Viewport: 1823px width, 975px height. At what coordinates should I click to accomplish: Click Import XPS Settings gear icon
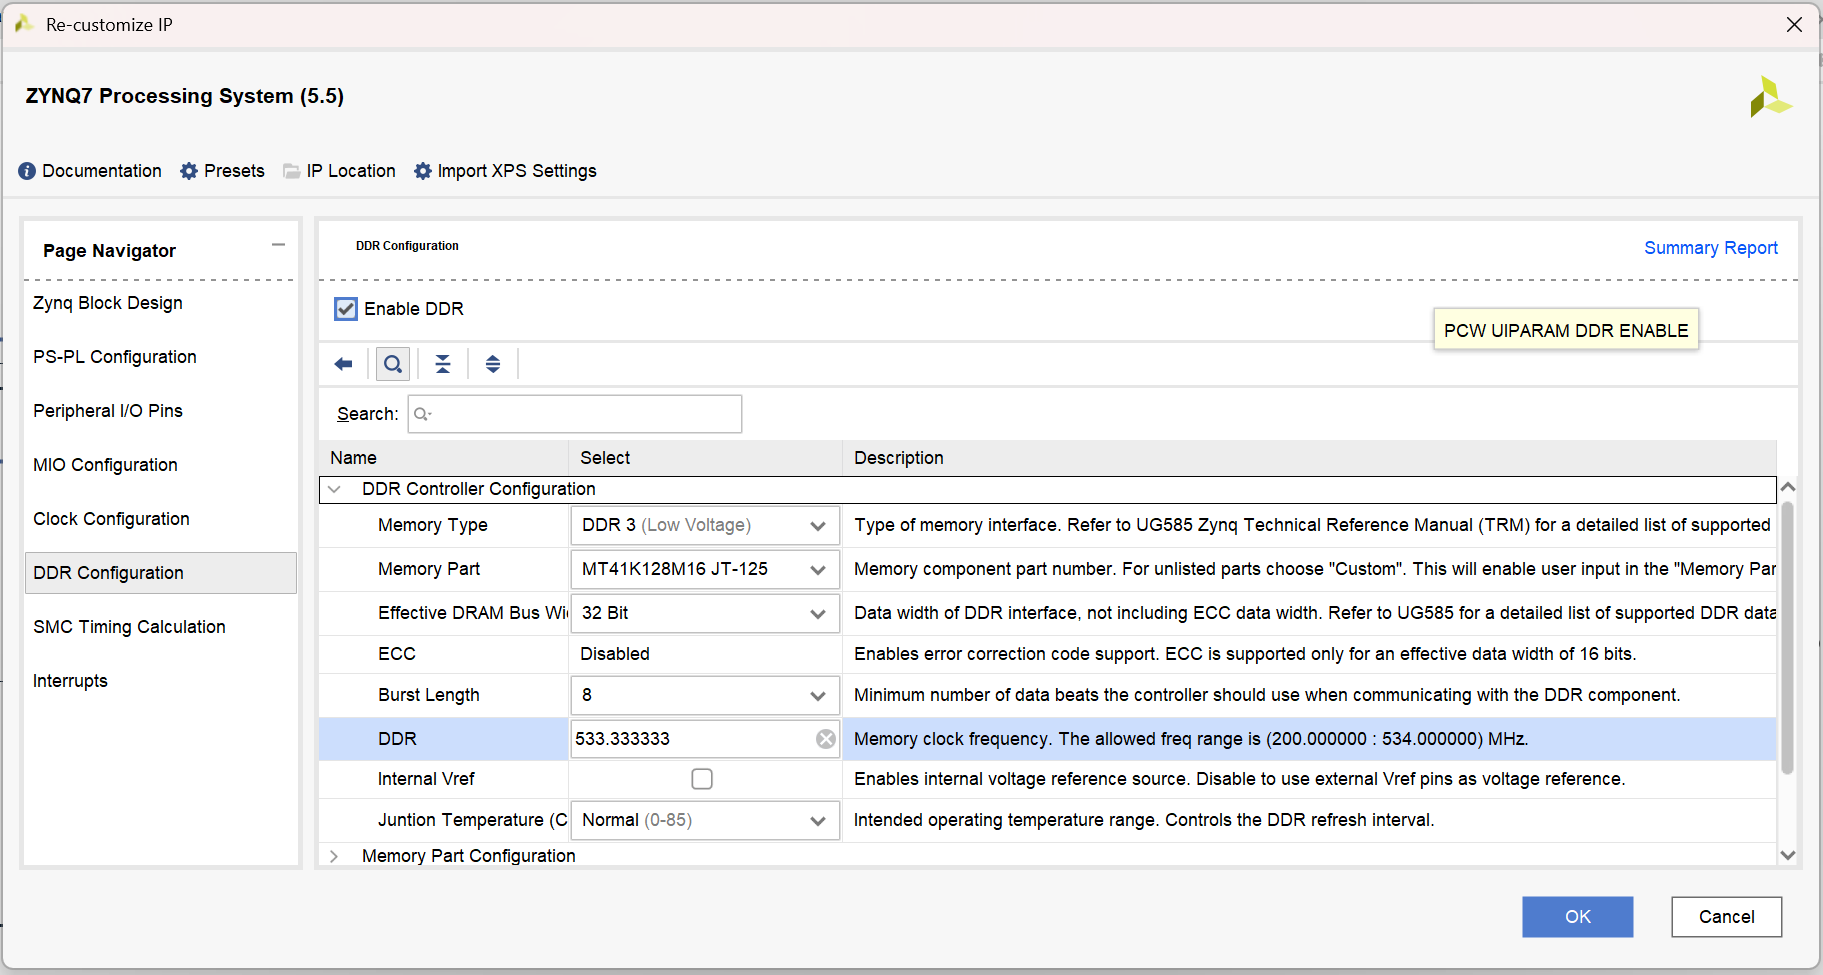coord(423,171)
